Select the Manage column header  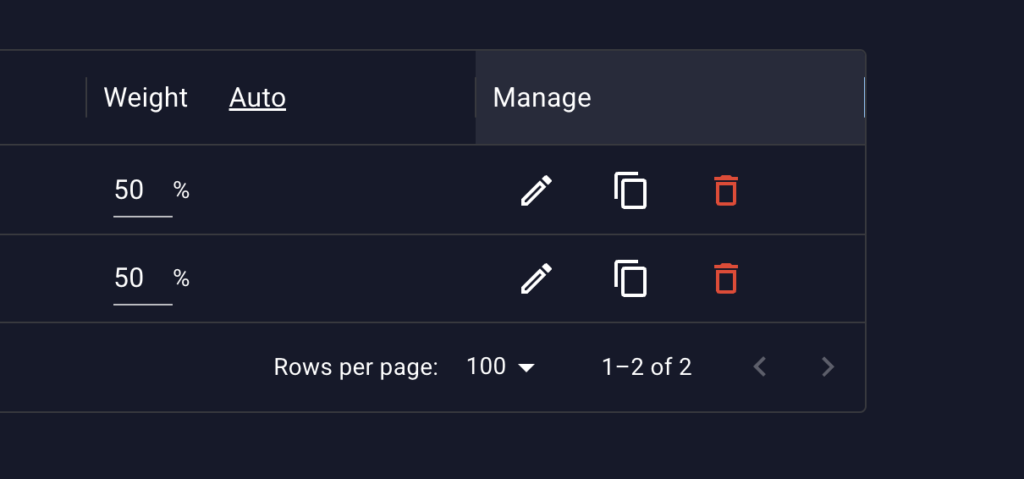point(542,98)
